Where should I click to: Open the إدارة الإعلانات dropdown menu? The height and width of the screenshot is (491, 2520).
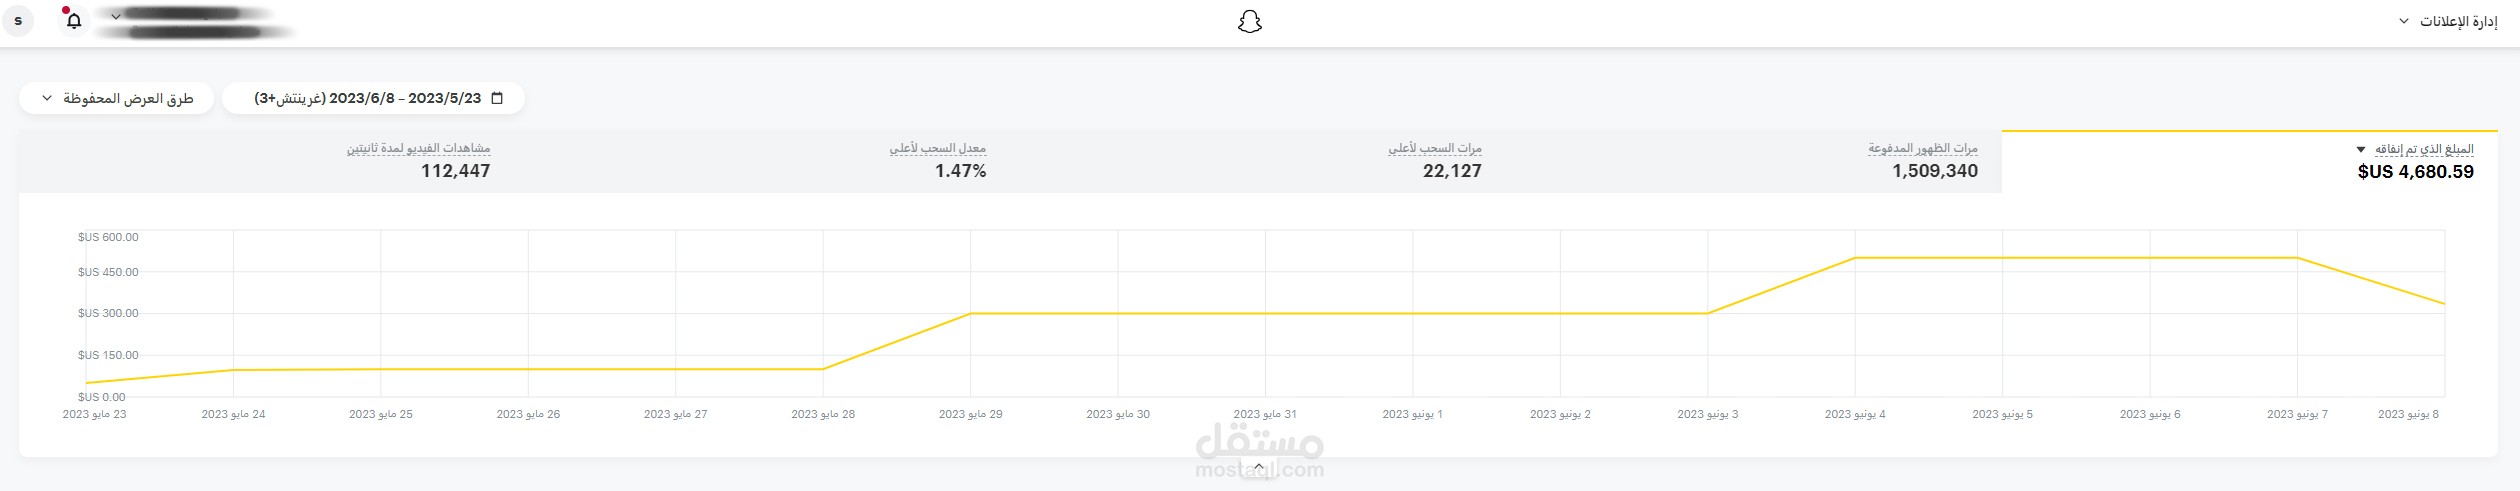[x=2446, y=21]
